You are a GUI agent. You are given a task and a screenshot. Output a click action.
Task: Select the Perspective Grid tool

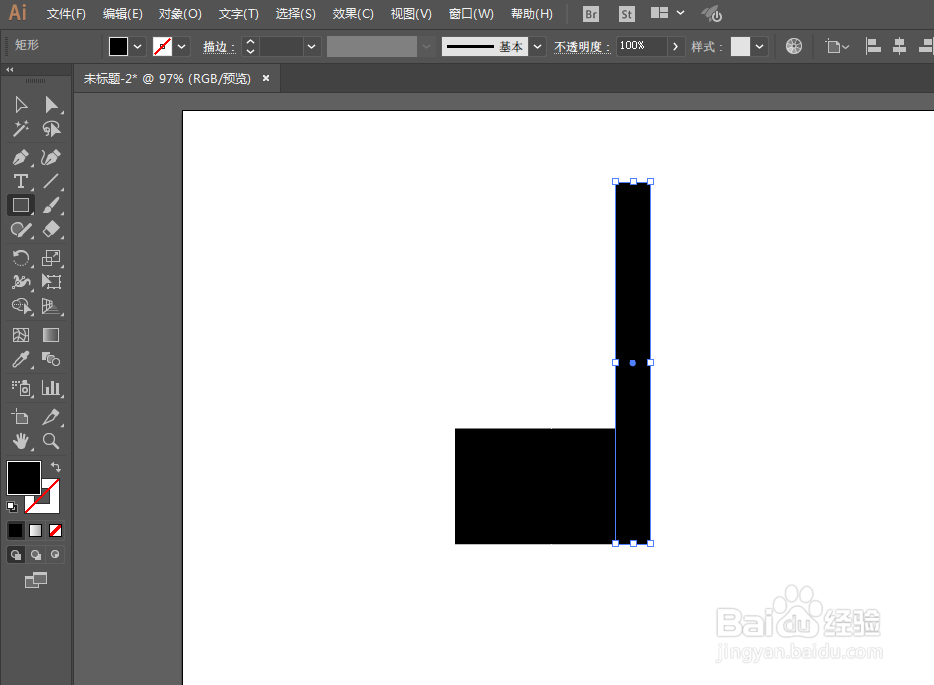[51, 306]
